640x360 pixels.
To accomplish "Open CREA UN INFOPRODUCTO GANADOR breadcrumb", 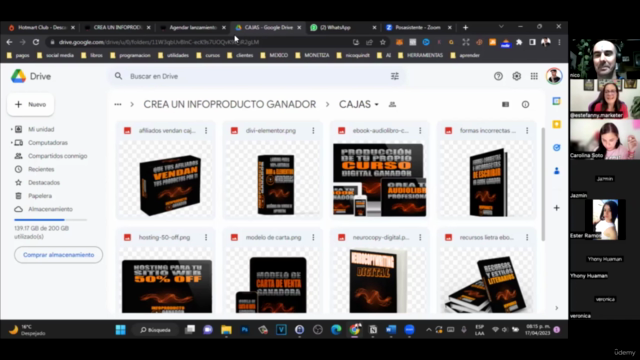I will (x=229, y=104).
